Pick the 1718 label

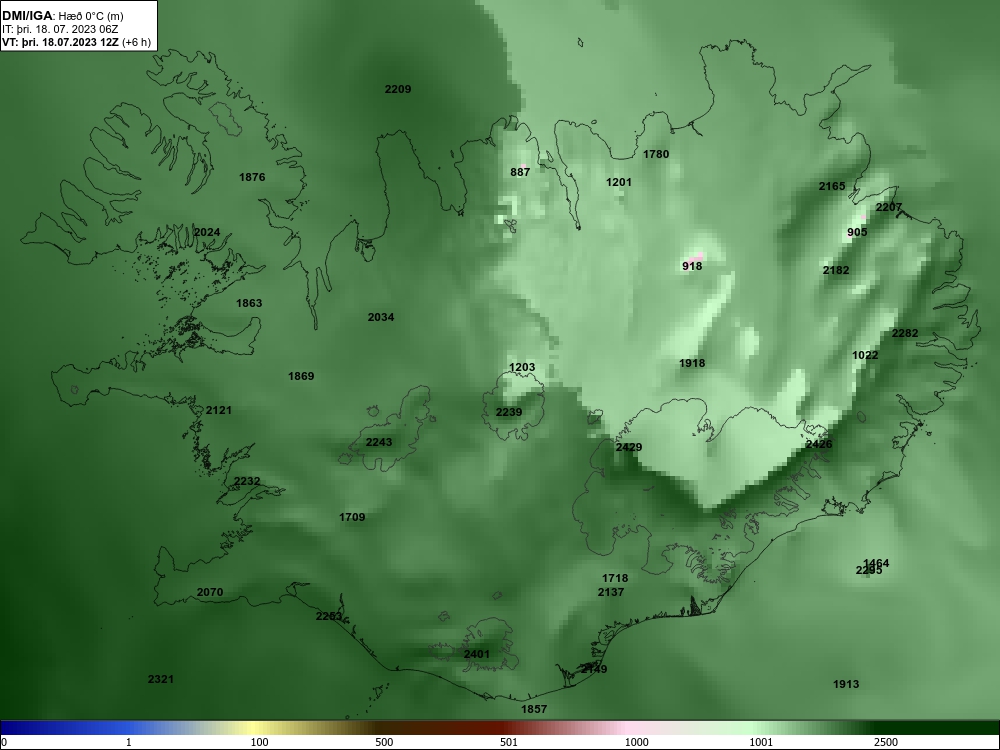615,578
